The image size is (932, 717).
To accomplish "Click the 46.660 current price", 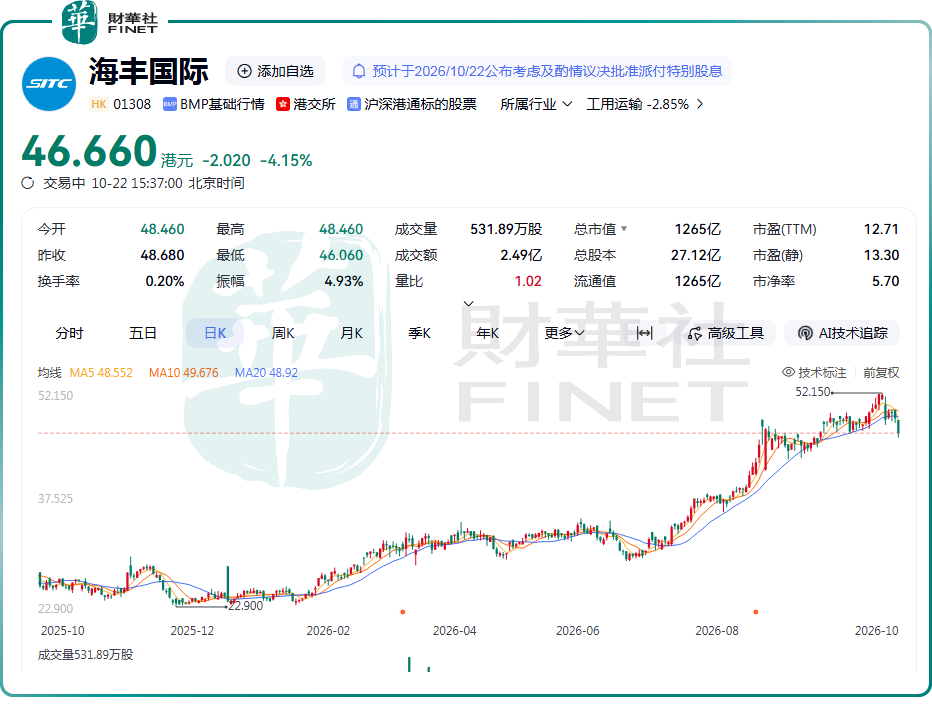I will (x=89, y=150).
